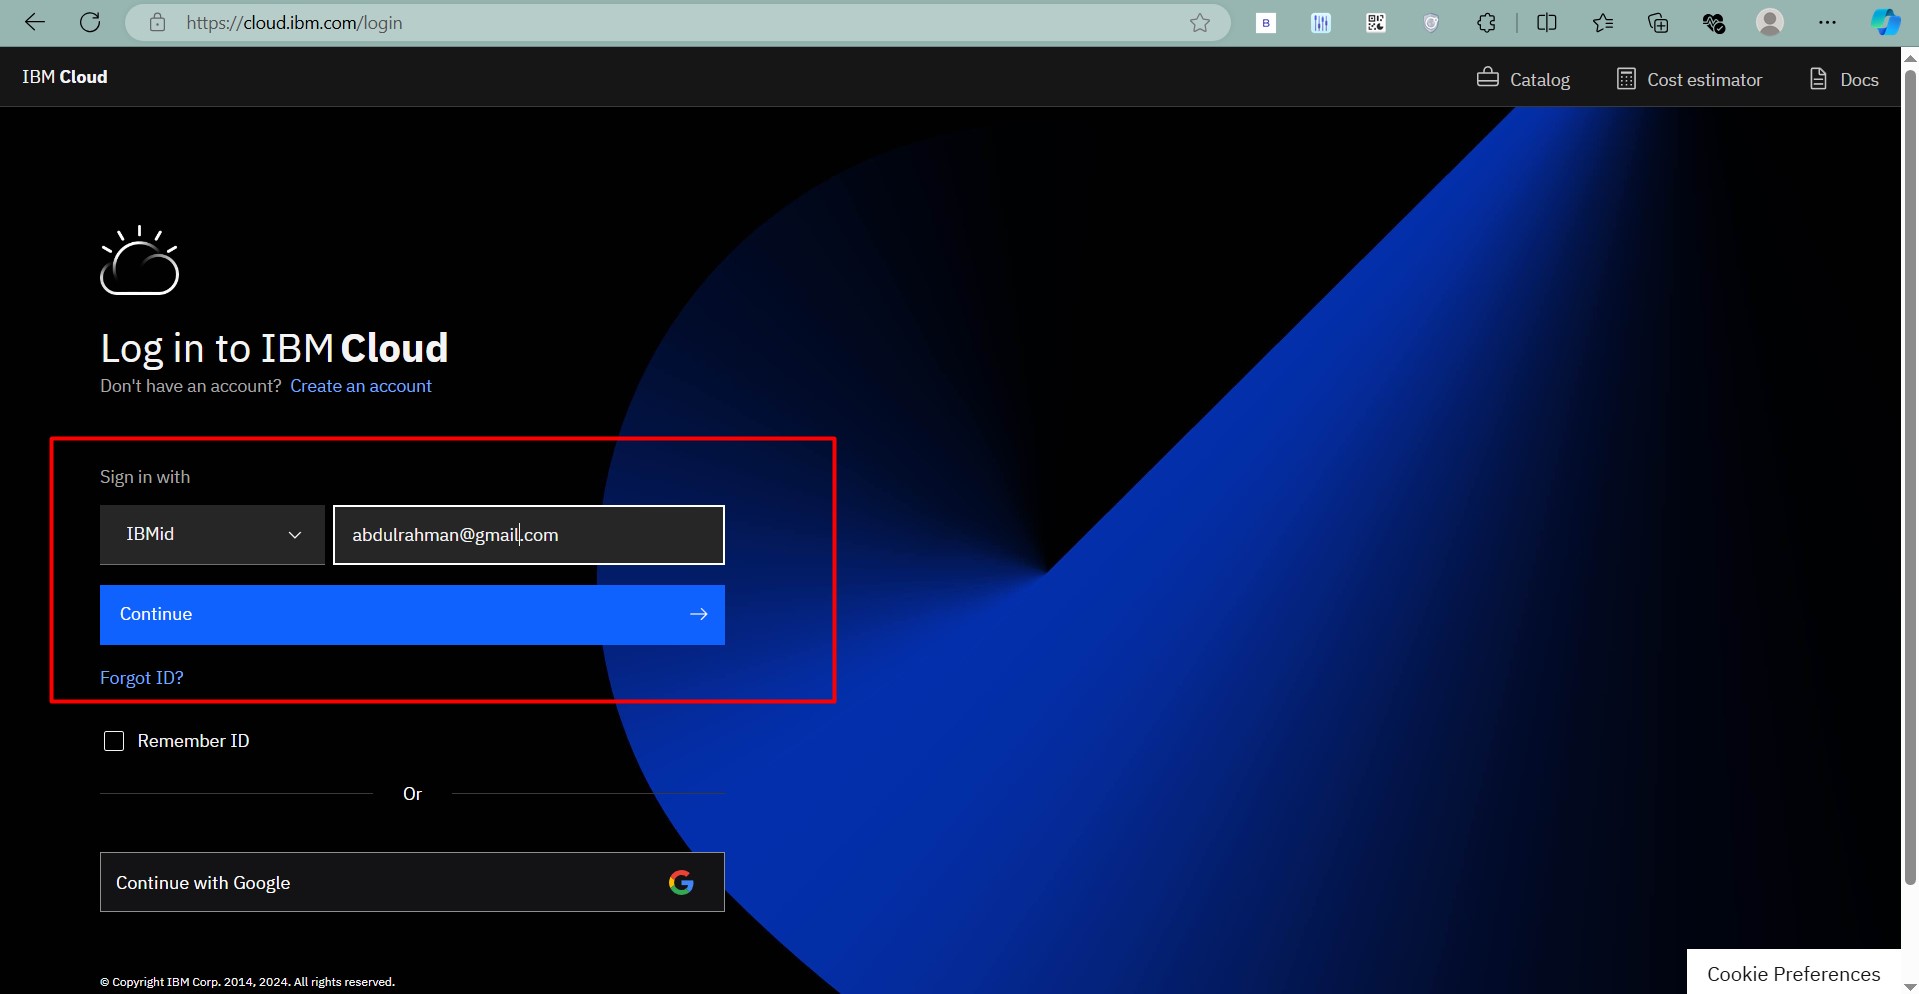Go back with the browser back arrow
Viewport: 1919px width, 994px height.
pyautogui.click(x=35, y=22)
